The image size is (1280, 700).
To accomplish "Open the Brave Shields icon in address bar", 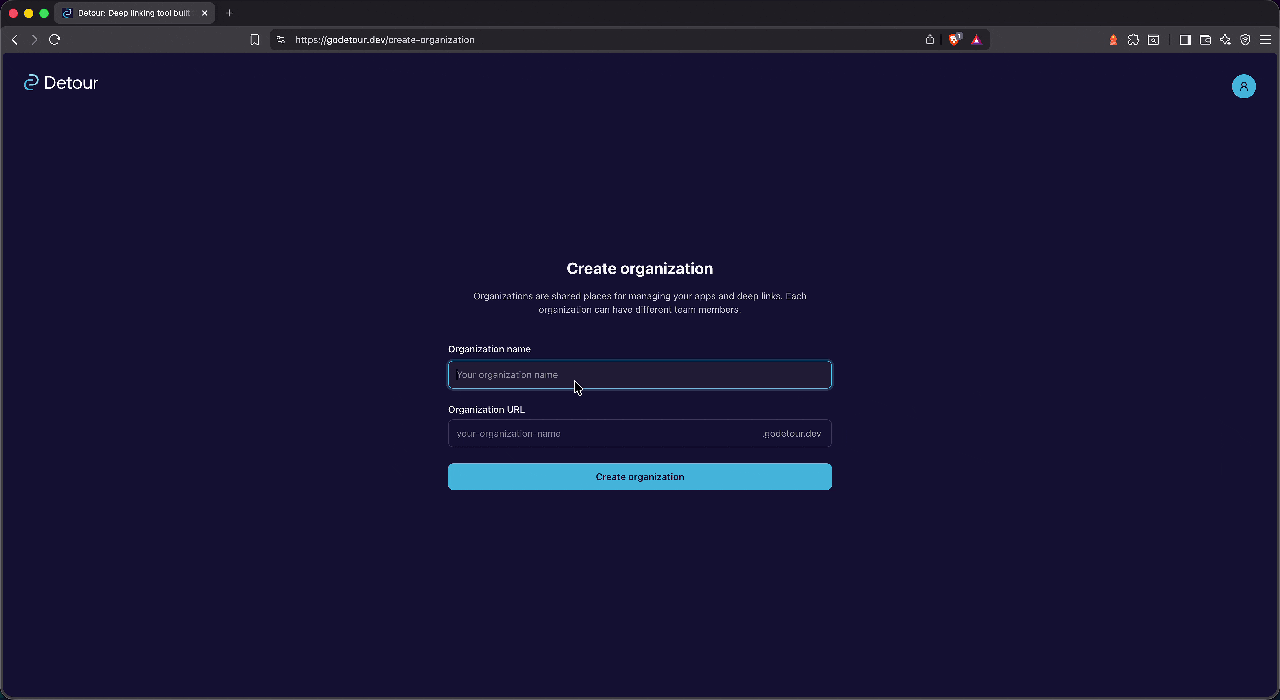I will point(955,39).
